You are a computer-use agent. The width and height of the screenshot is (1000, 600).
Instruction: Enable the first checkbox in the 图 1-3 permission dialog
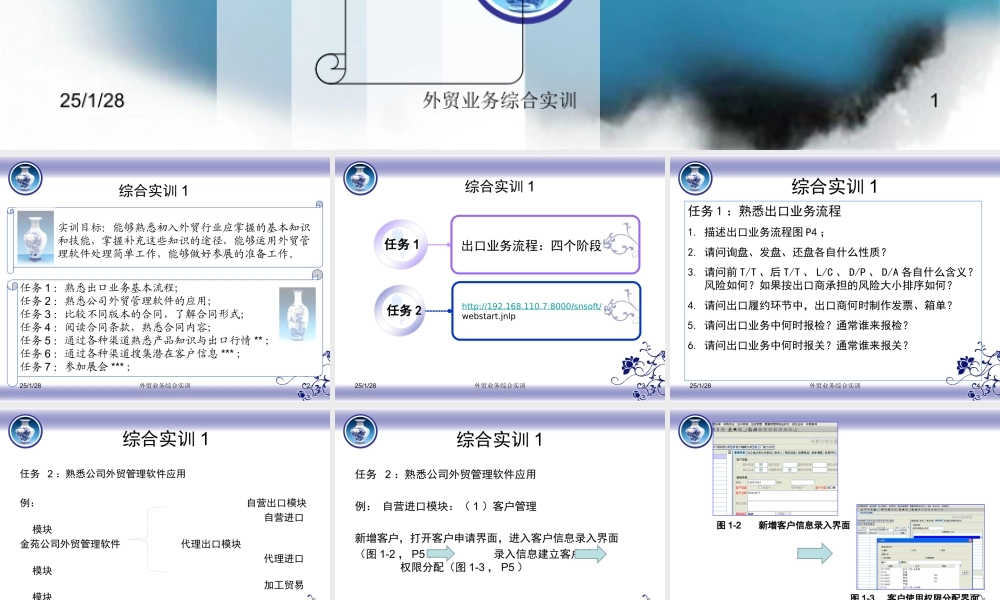pyautogui.click(x=882, y=550)
